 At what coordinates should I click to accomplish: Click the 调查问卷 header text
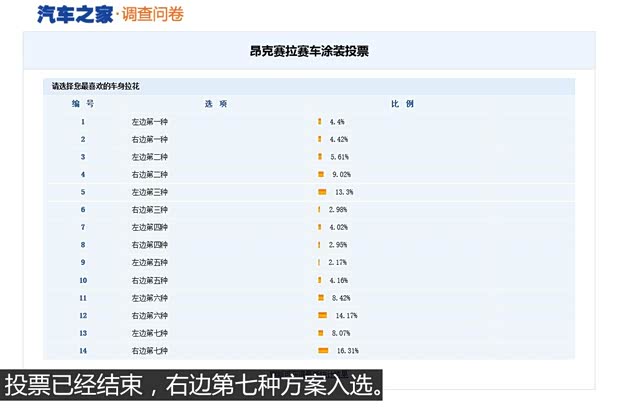(x=153, y=15)
